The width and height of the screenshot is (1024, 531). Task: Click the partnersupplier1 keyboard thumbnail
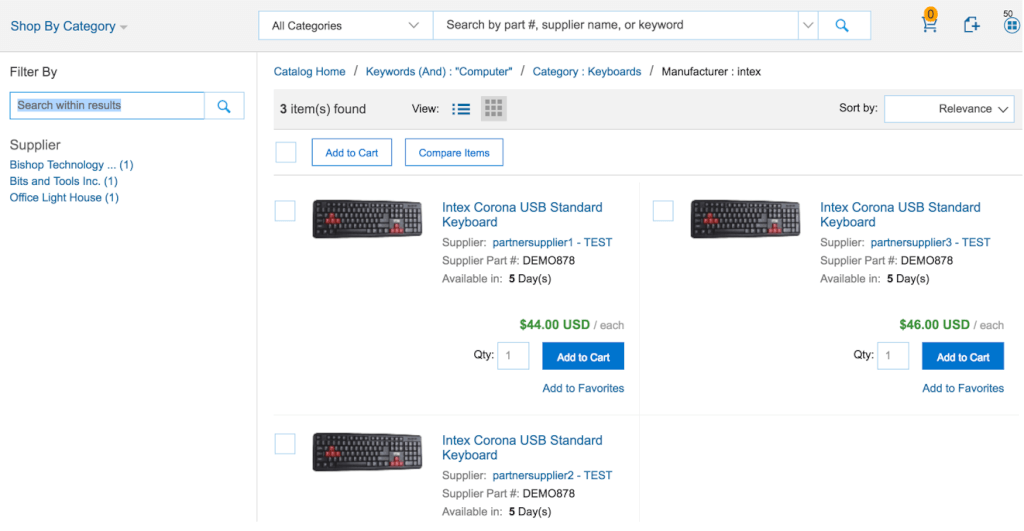click(367, 219)
